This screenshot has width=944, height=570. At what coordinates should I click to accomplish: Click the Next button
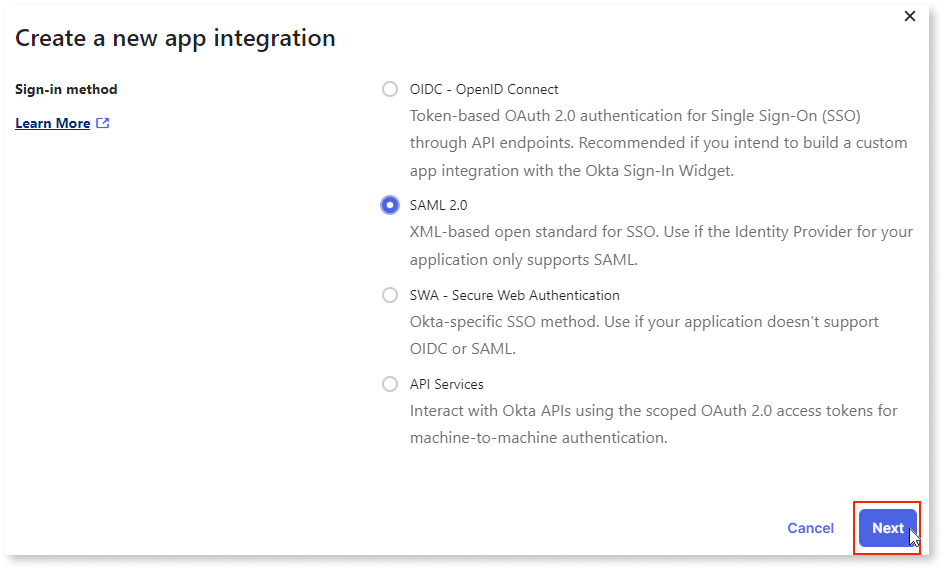point(888,528)
